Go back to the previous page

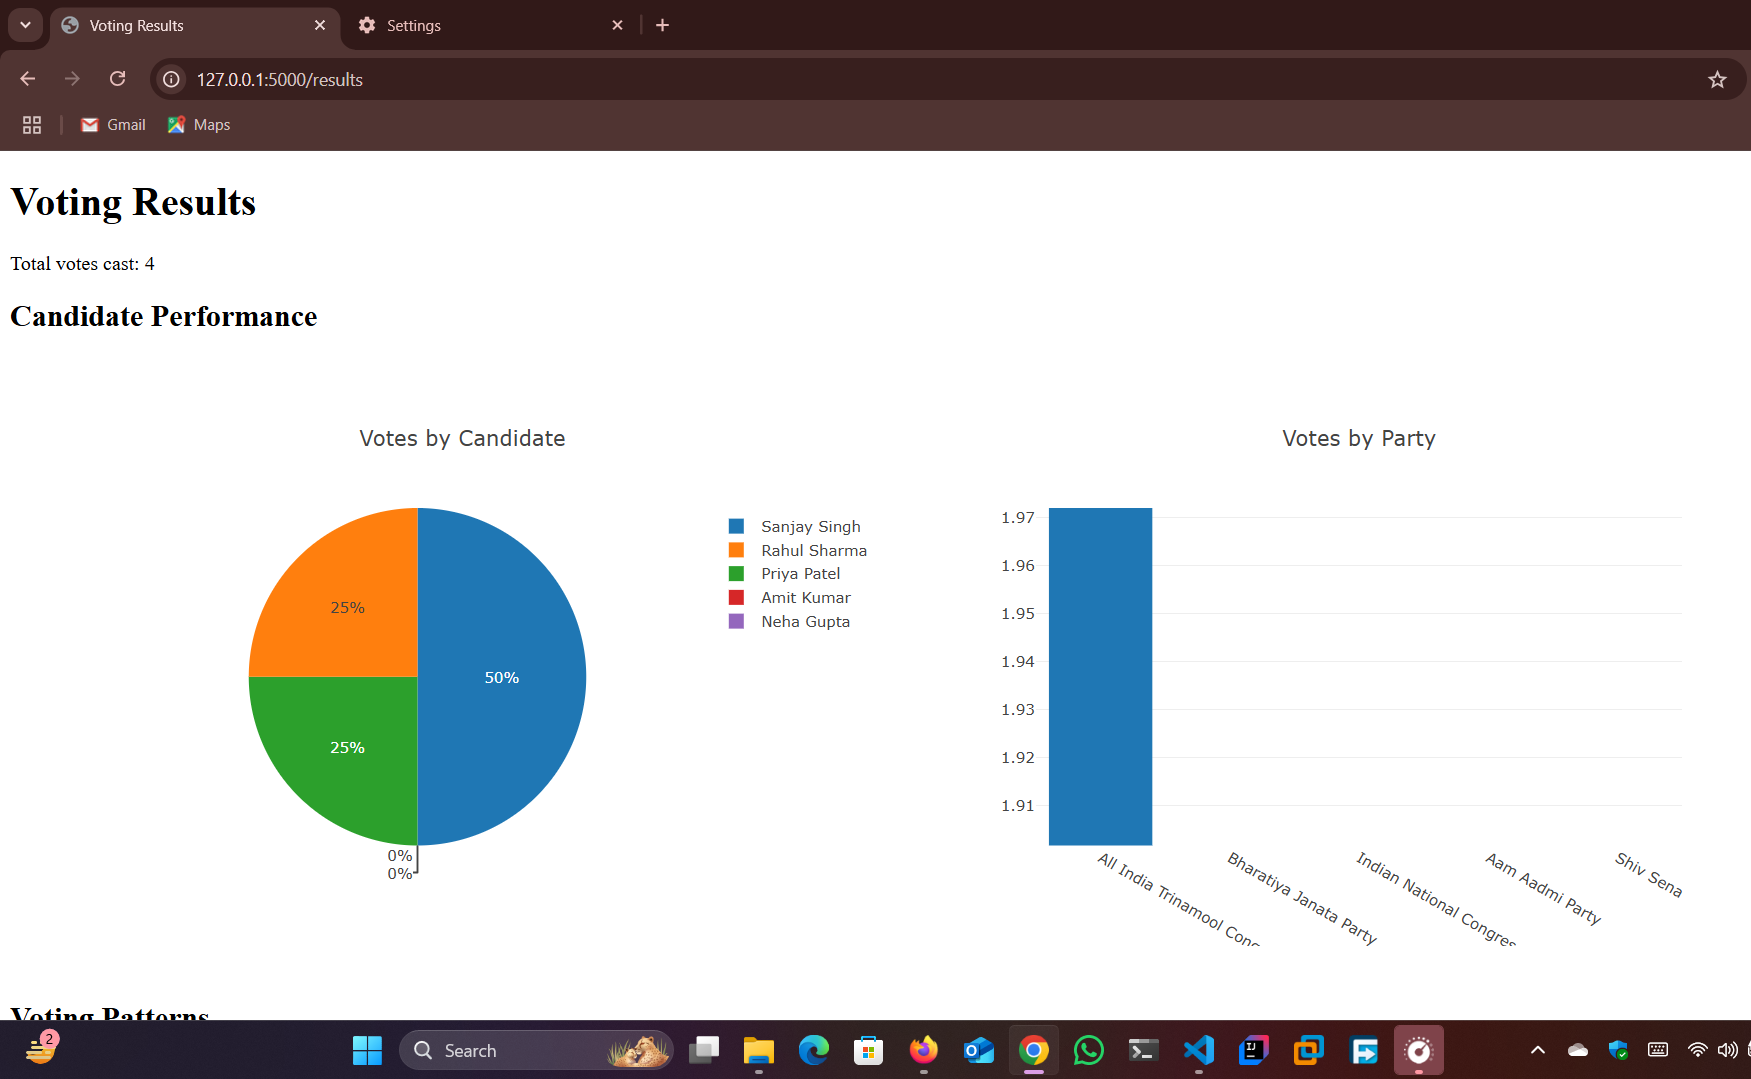pyautogui.click(x=28, y=79)
